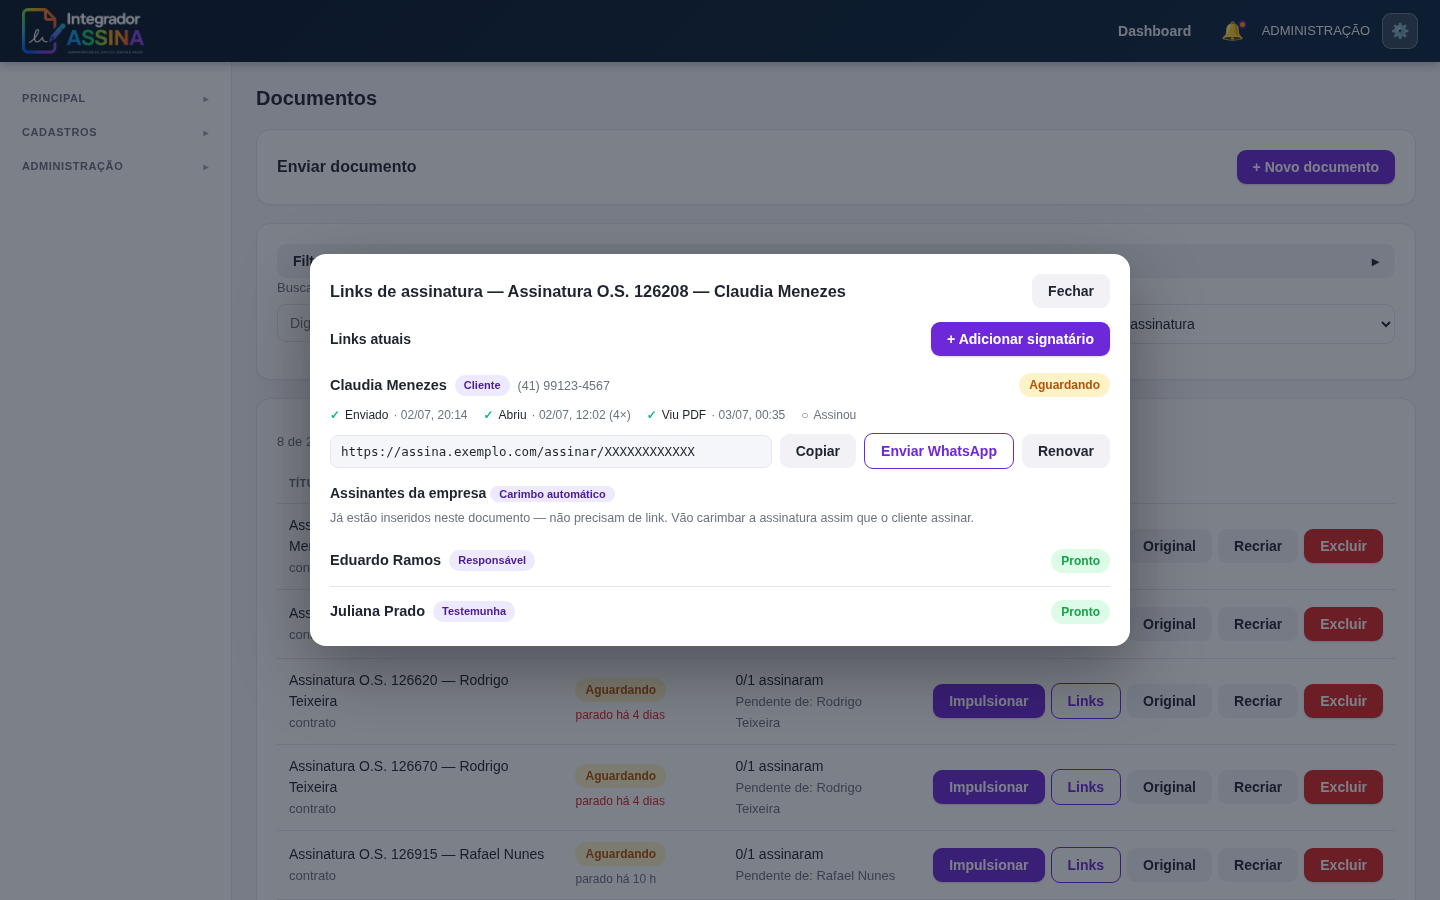
Task: Open Links for O.S. 126670
Action: coord(1085,787)
